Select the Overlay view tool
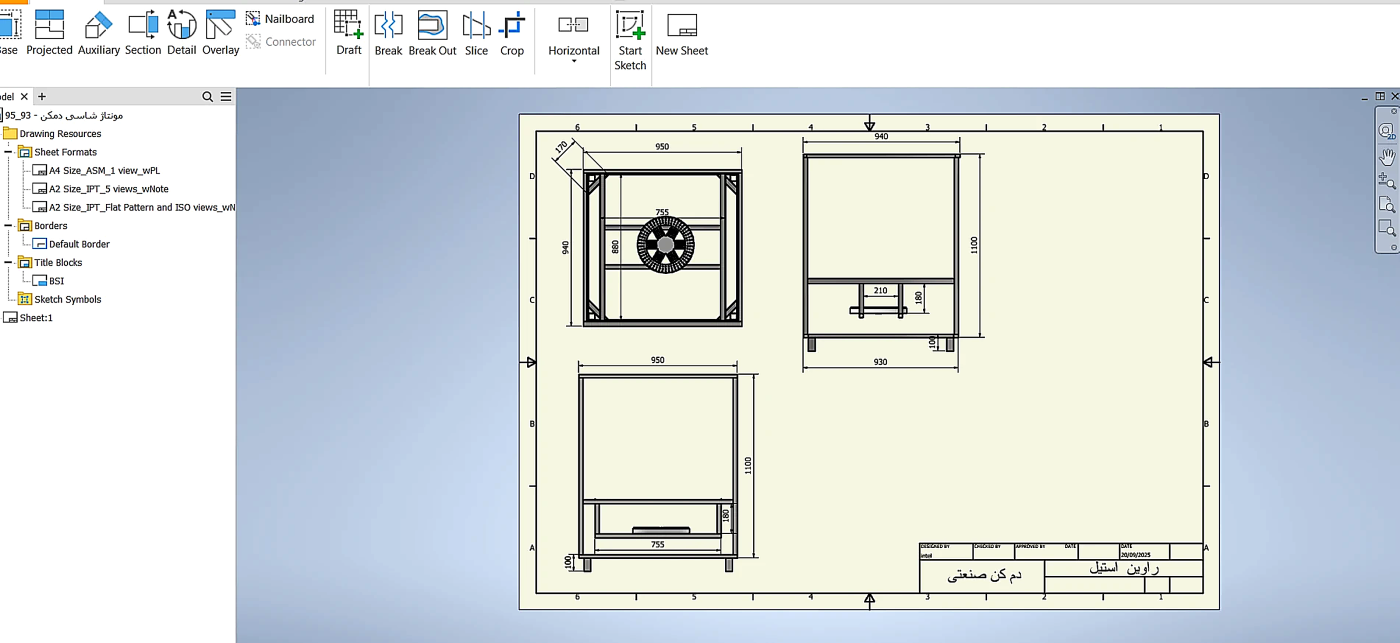 click(221, 33)
